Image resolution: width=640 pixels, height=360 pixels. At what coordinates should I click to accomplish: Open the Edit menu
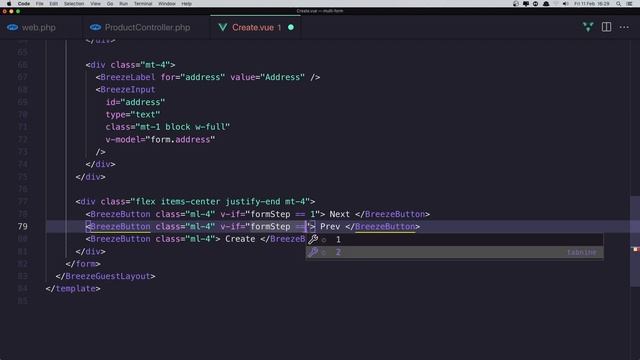[53, 4]
